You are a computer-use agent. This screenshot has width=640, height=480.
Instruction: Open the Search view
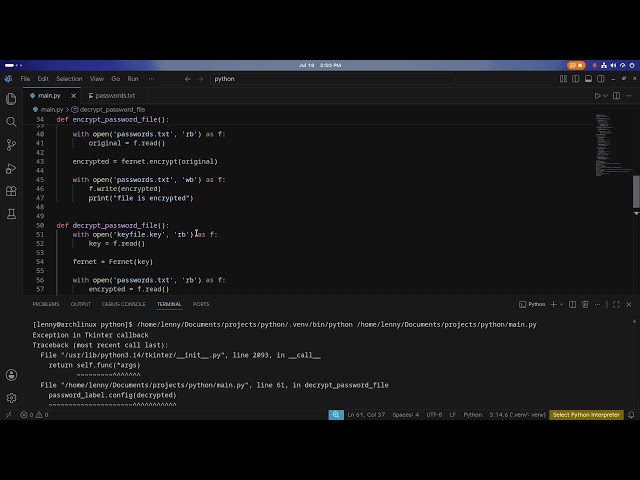point(11,122)
